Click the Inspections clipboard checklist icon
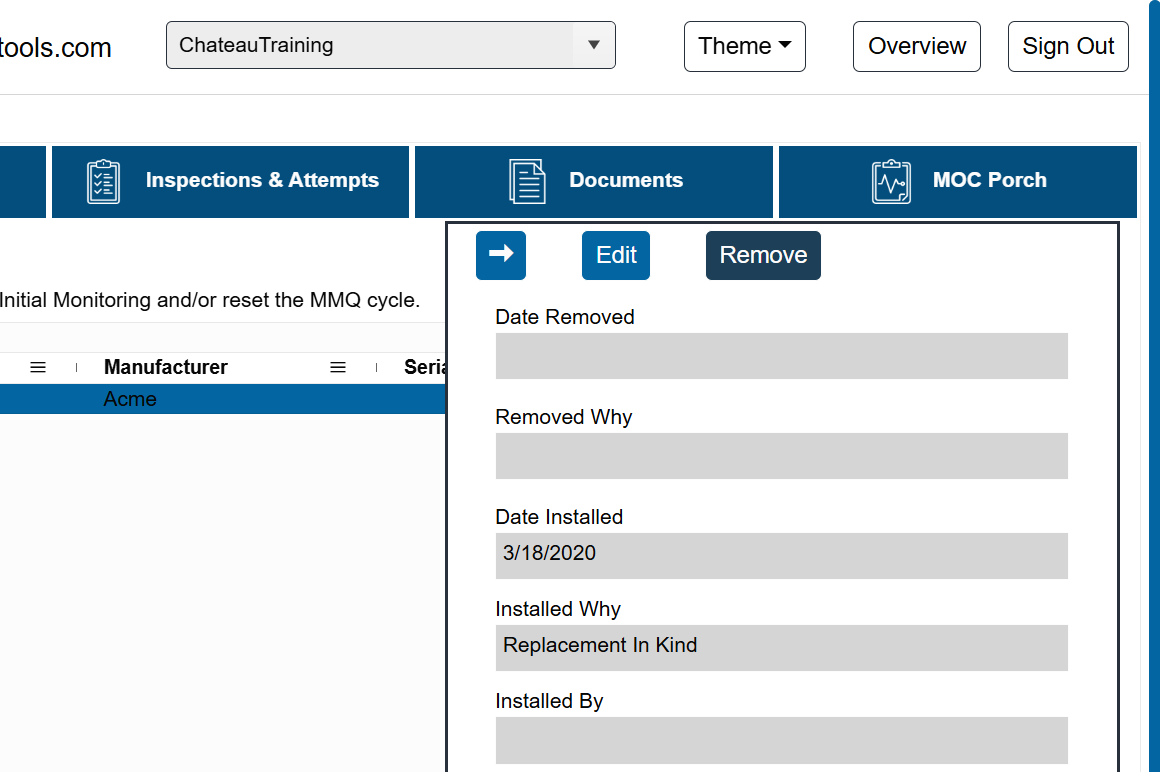The image size is (1160, 772). click(103, 181)
